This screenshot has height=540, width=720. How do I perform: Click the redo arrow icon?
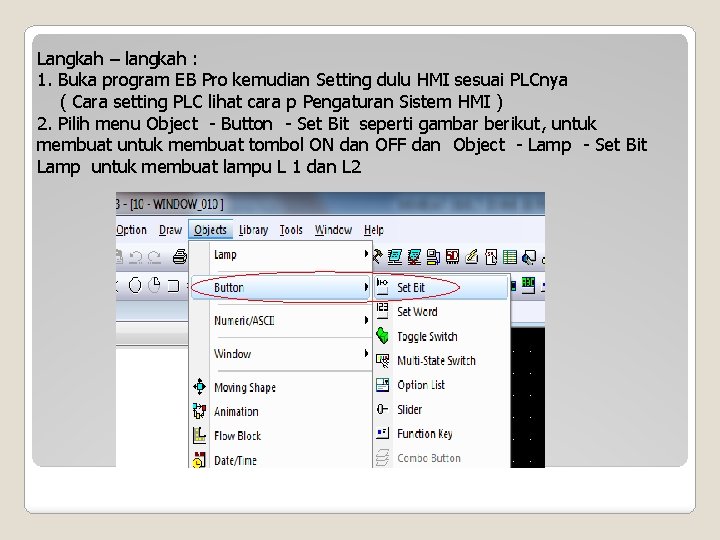(154, 257)
